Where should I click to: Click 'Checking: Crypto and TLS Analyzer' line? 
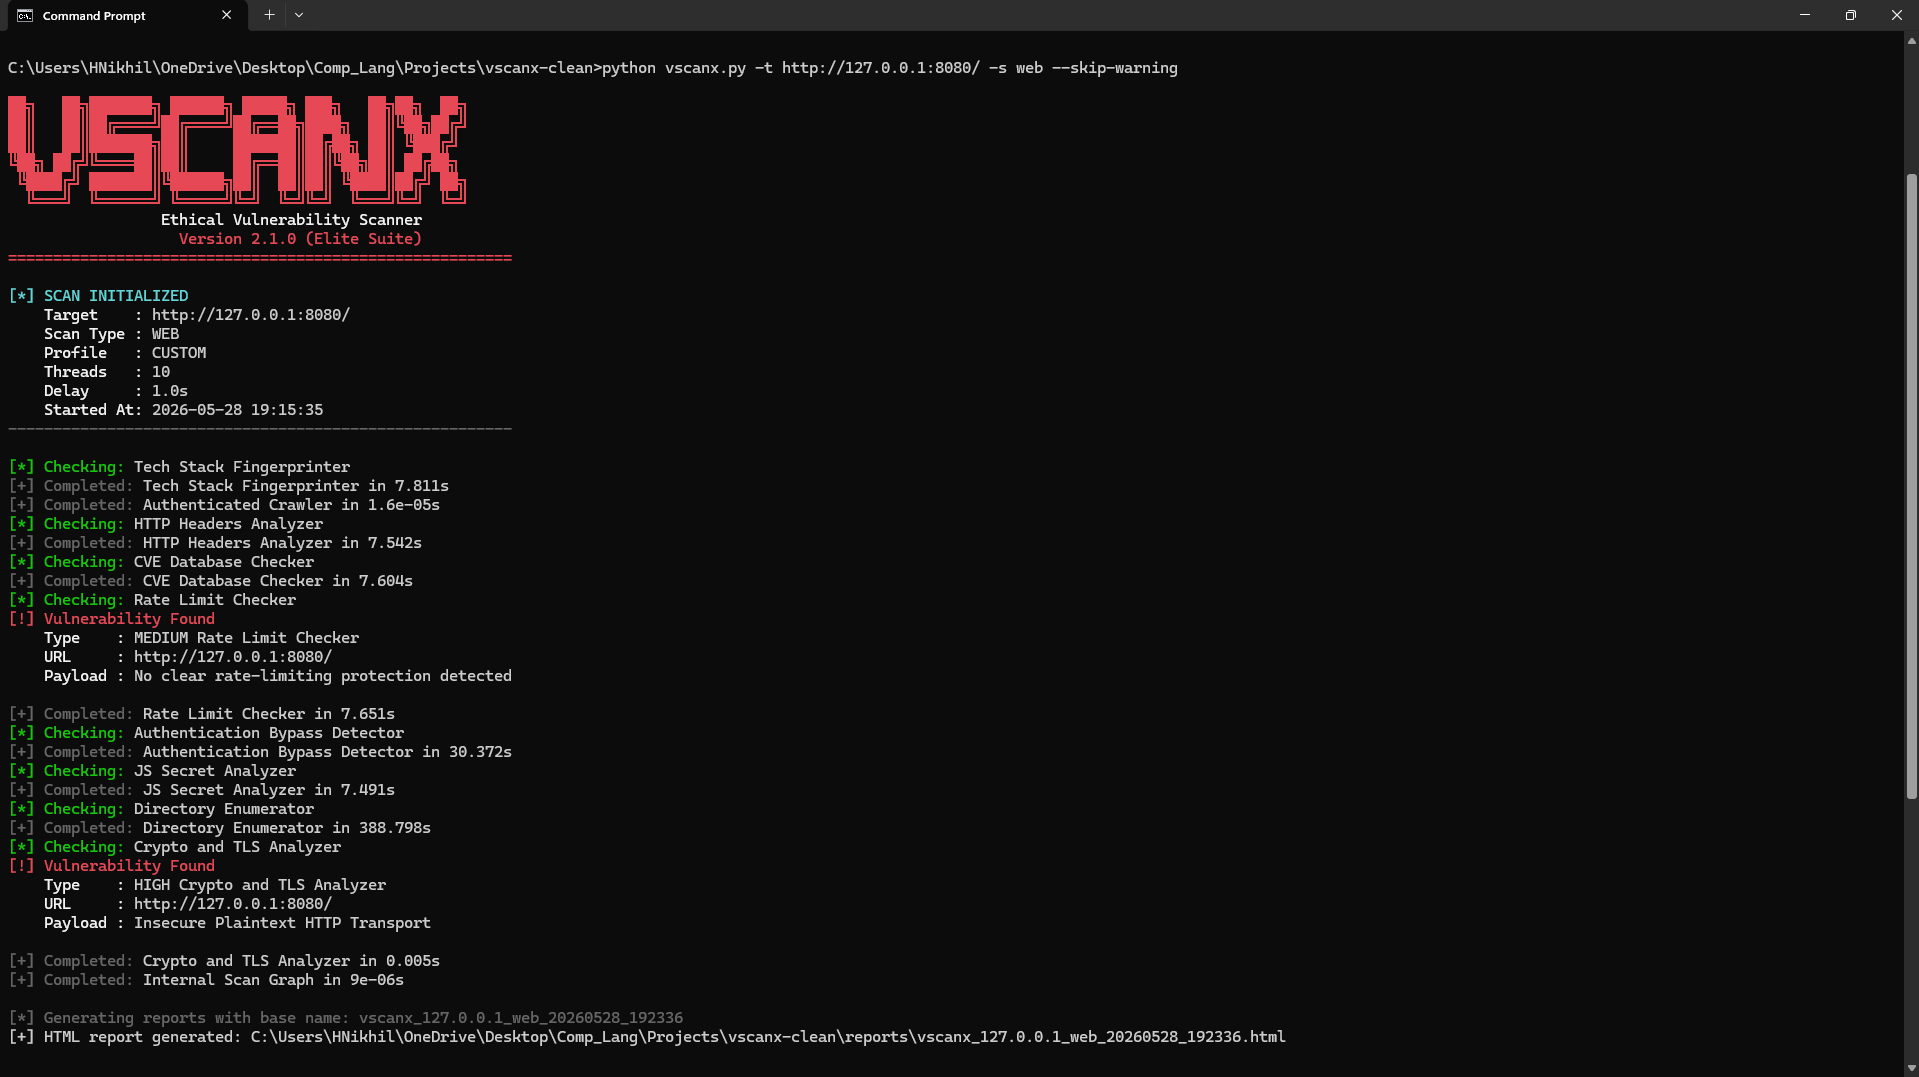click(x=175, y=847)
